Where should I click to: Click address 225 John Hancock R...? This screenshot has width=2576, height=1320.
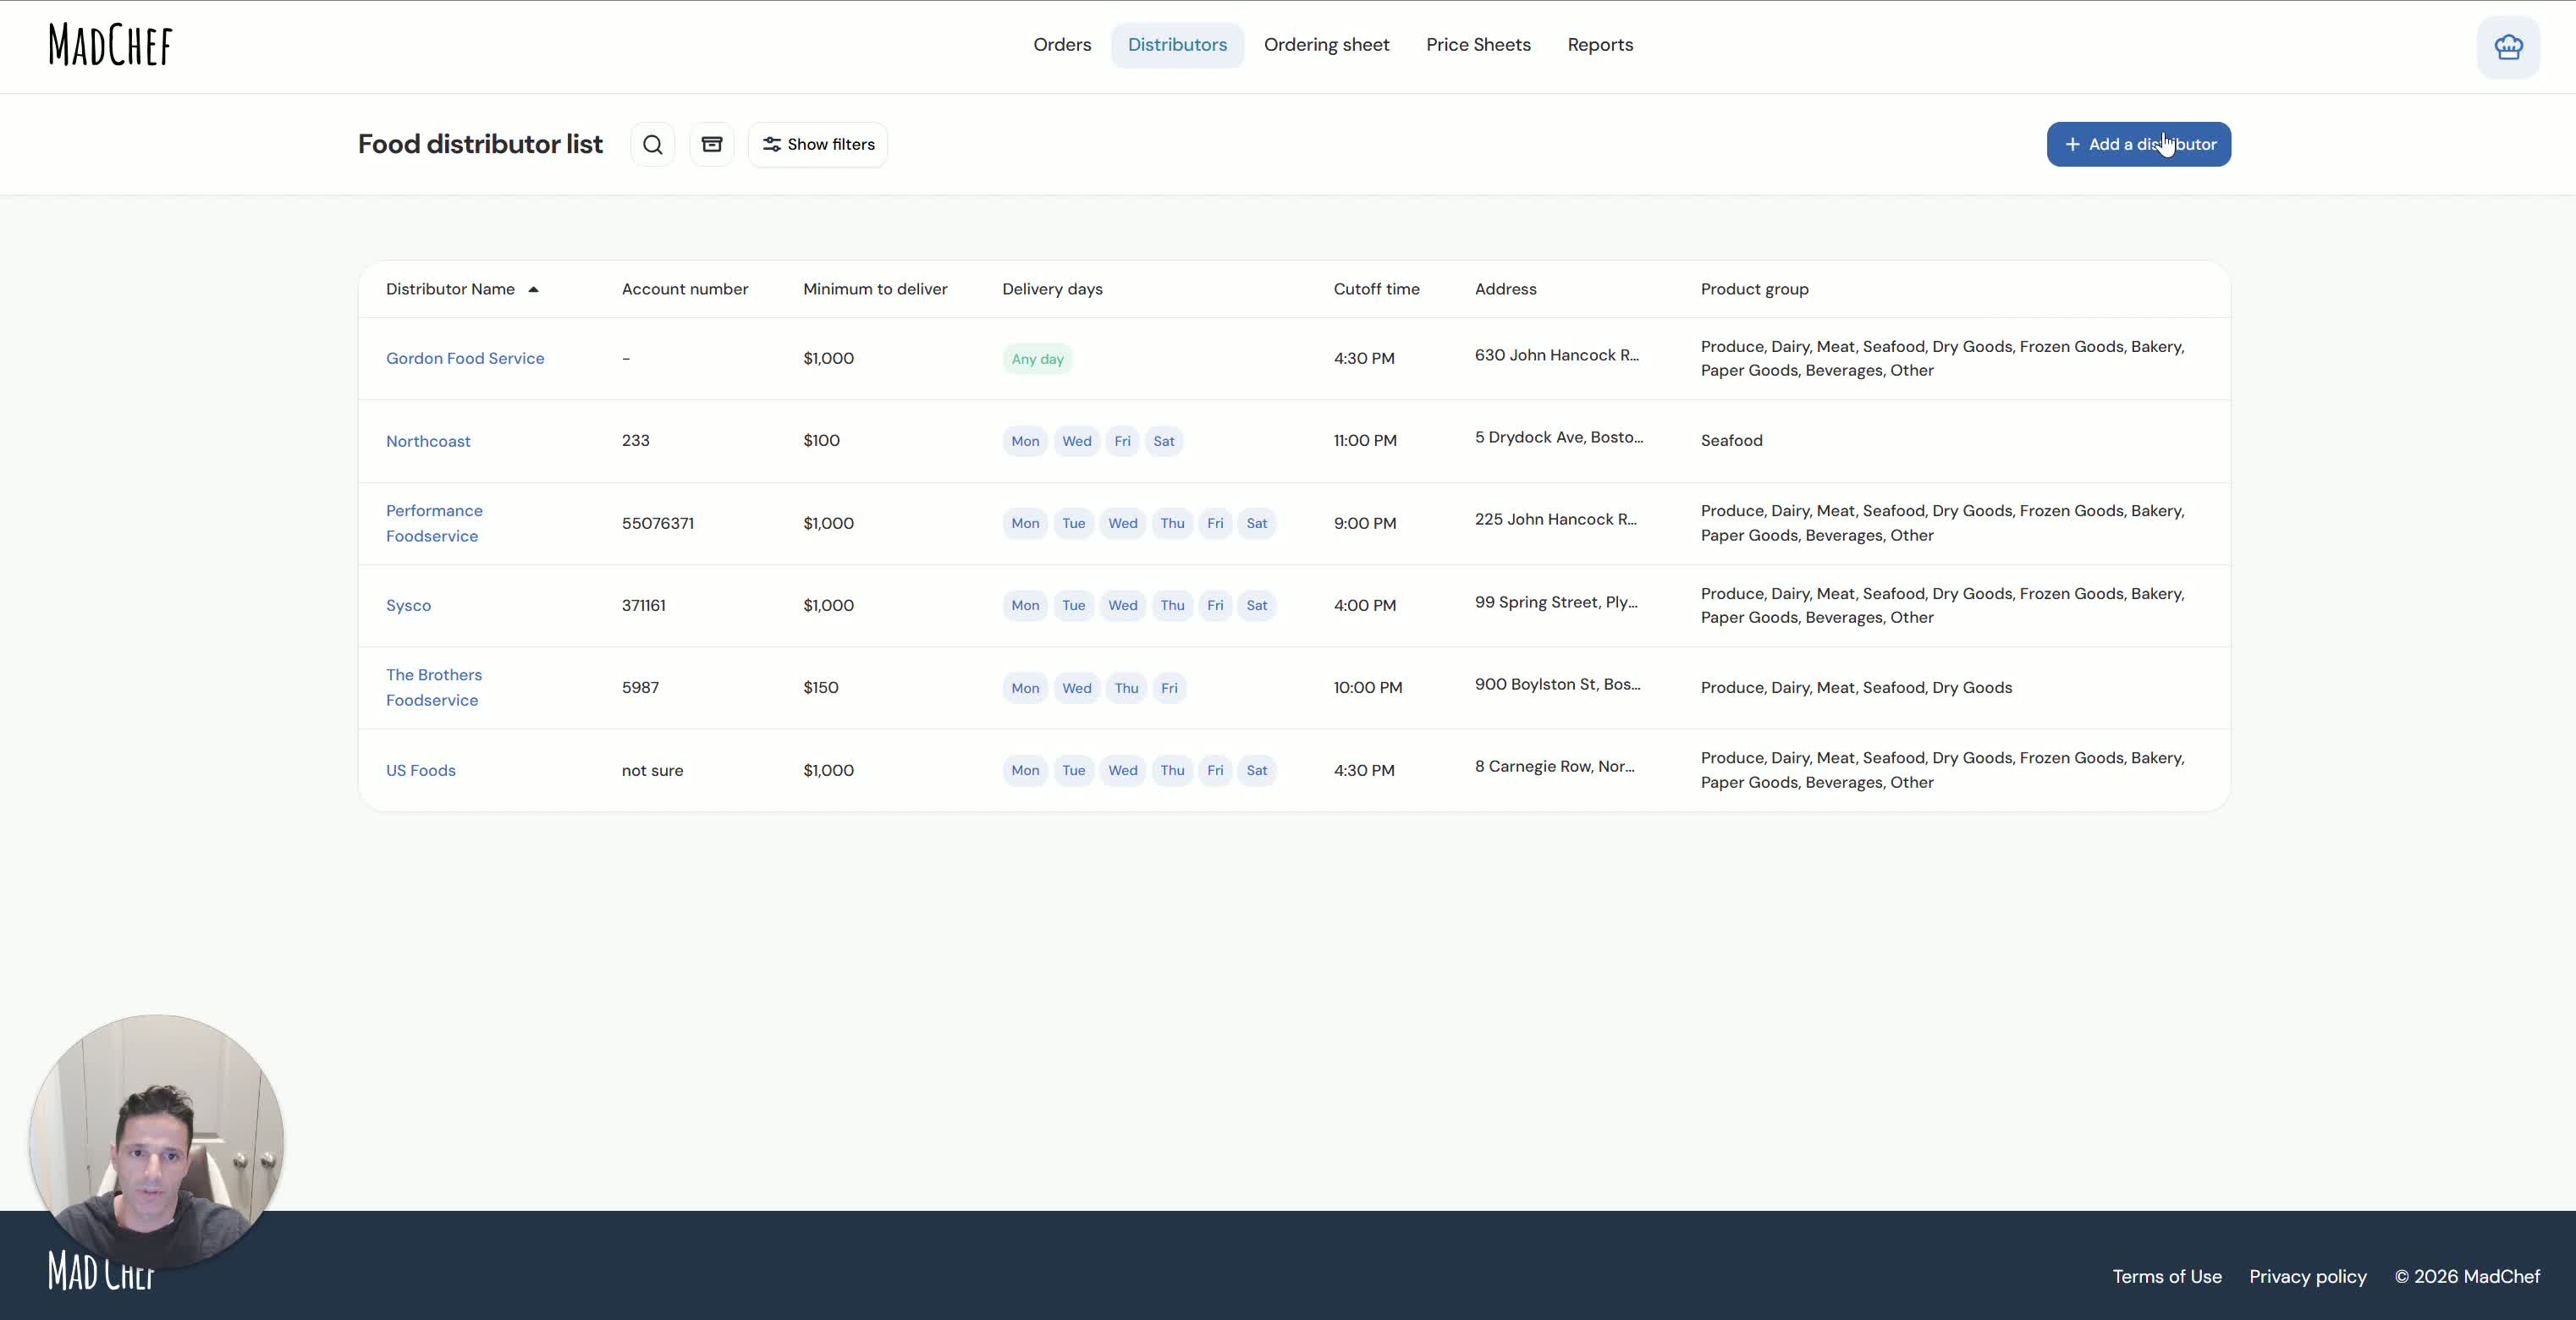coord(1555,520)
